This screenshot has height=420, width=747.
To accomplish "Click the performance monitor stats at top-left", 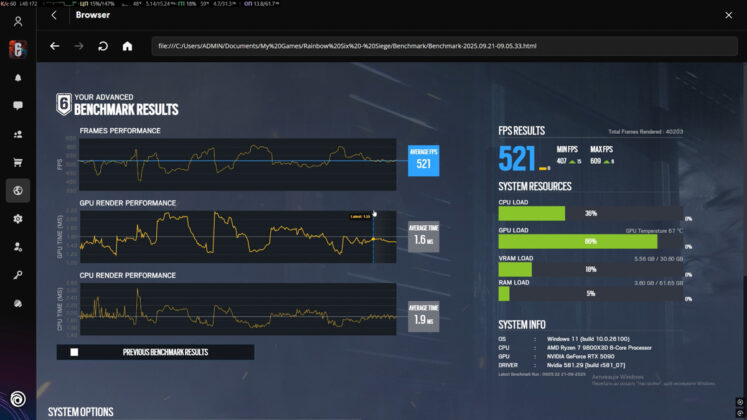I will click(140, 3).
